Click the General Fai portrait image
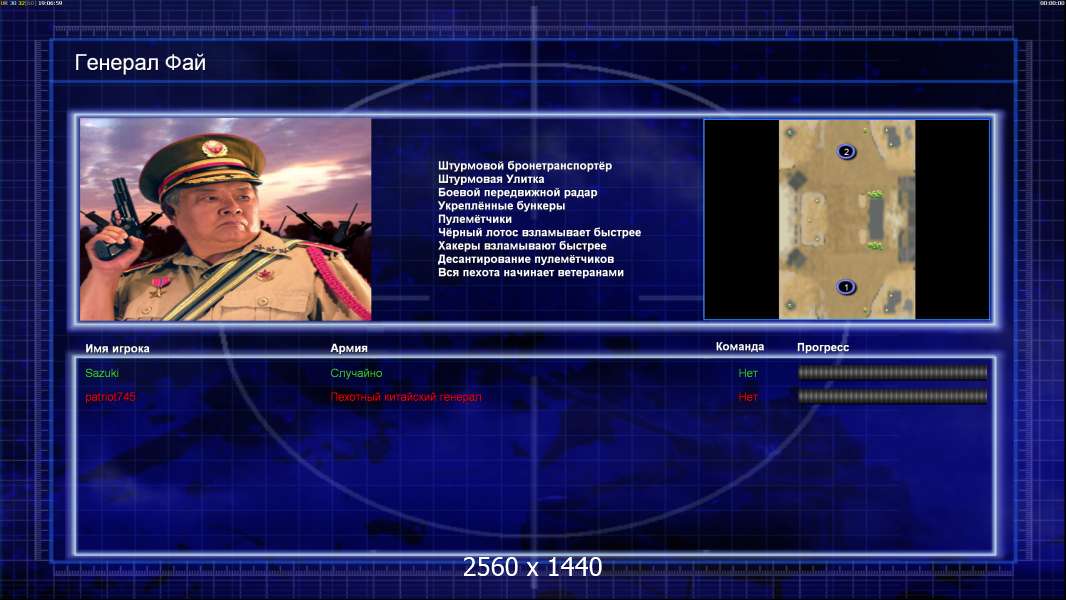 226,219
